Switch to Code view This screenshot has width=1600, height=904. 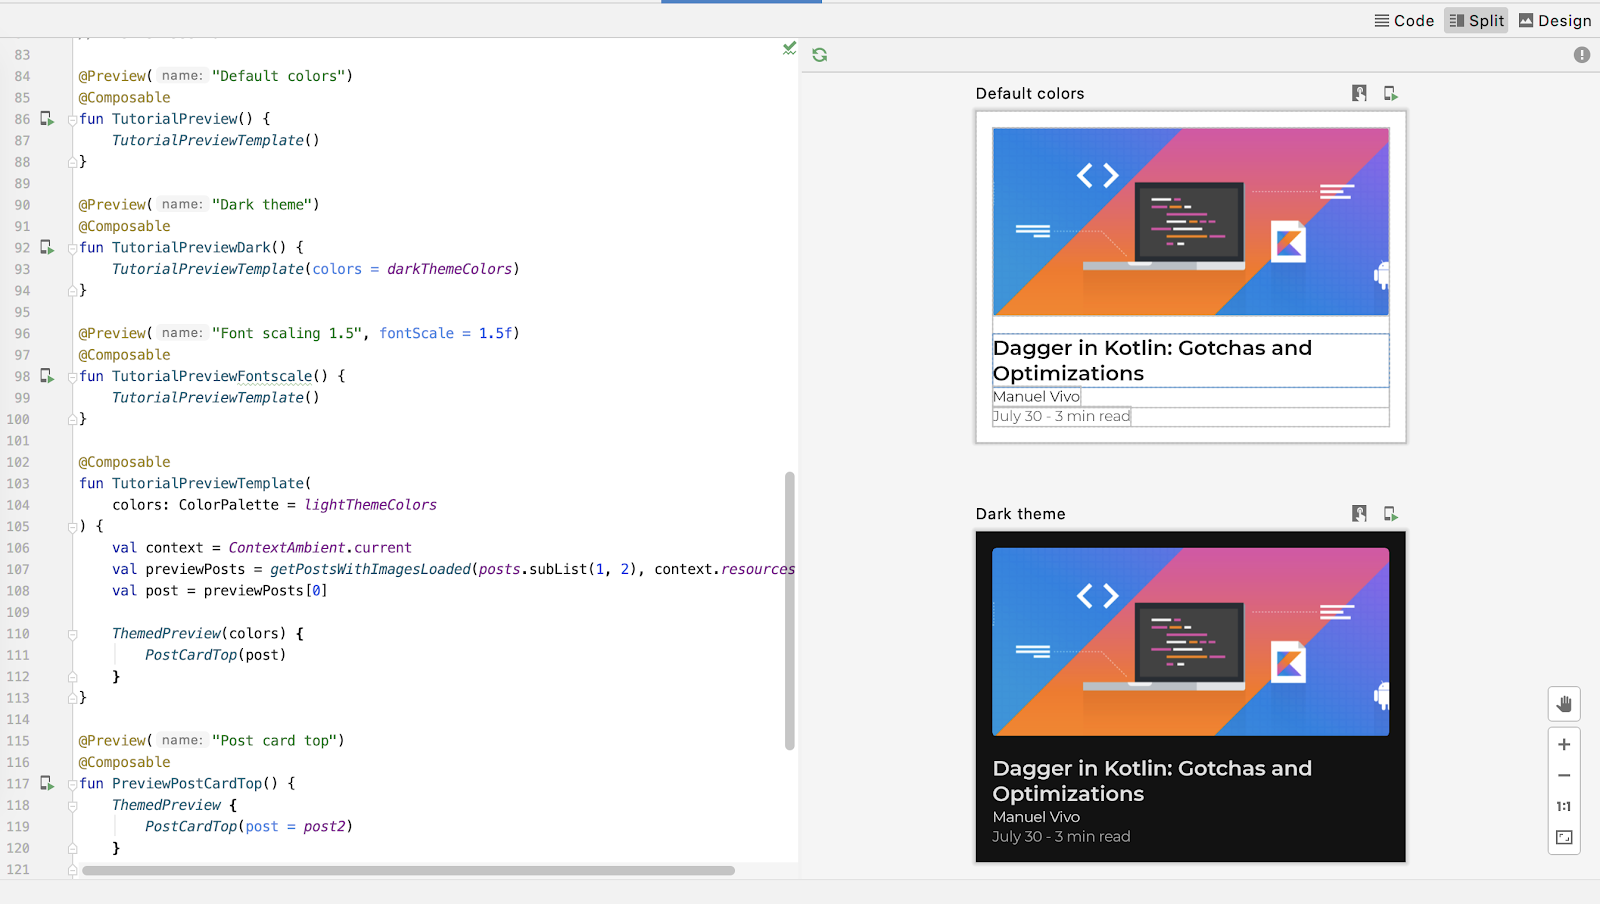coord(1404,21)
